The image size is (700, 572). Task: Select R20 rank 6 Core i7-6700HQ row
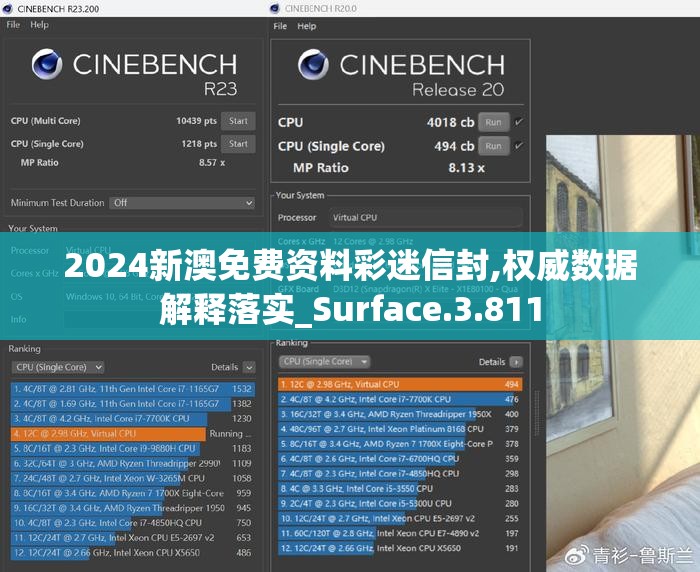(400, 459)
